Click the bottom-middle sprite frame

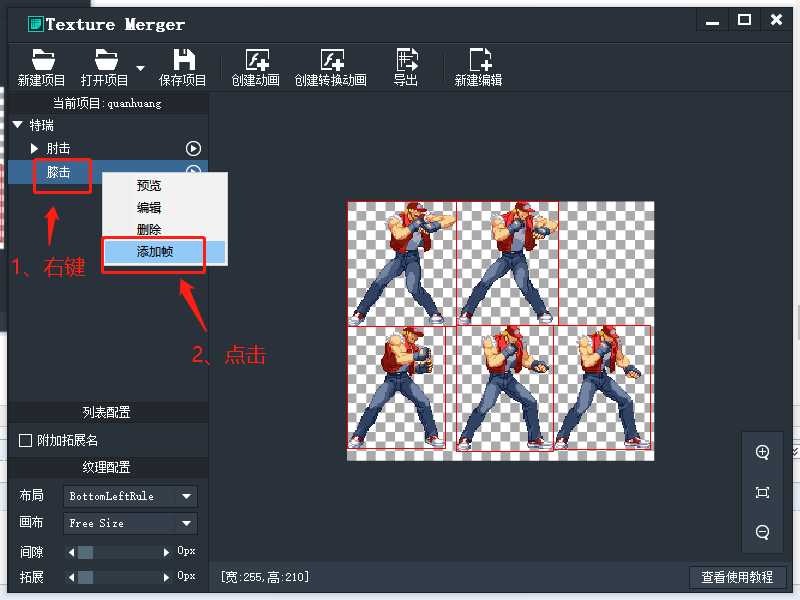click(505, 389)
